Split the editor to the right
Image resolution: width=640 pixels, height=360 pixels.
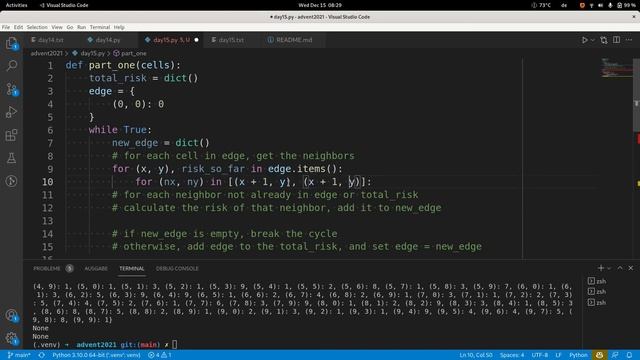point(616,40)
